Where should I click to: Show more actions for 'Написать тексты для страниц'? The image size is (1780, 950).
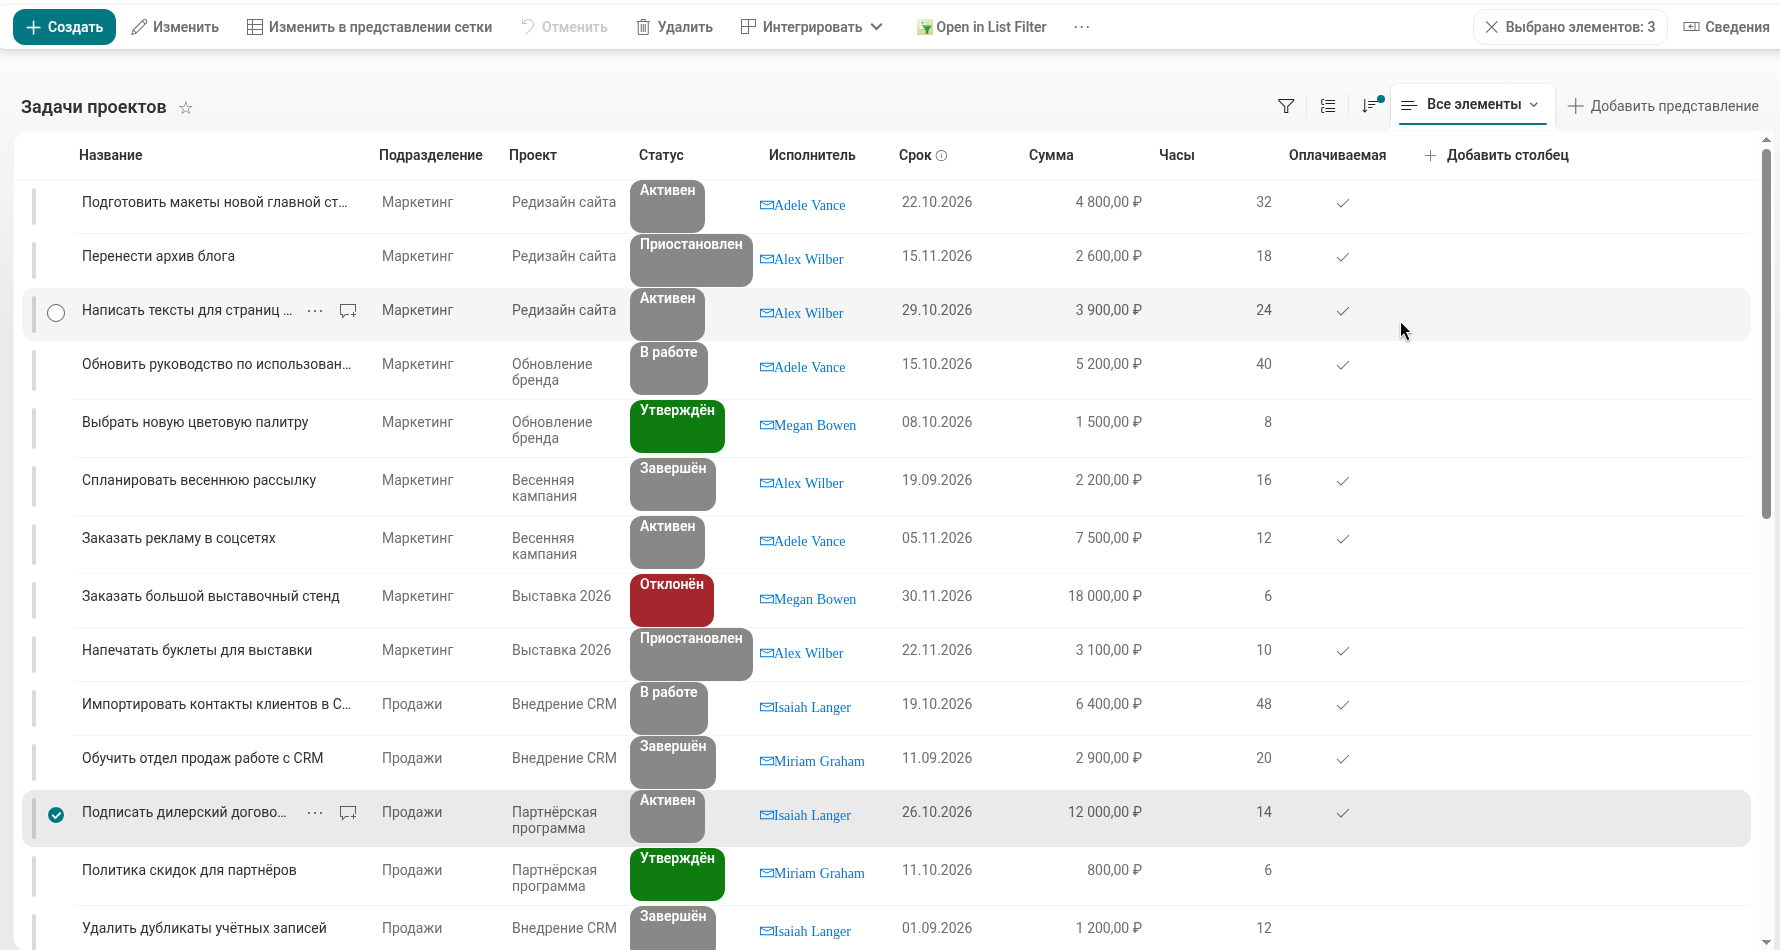click(315, 311)
